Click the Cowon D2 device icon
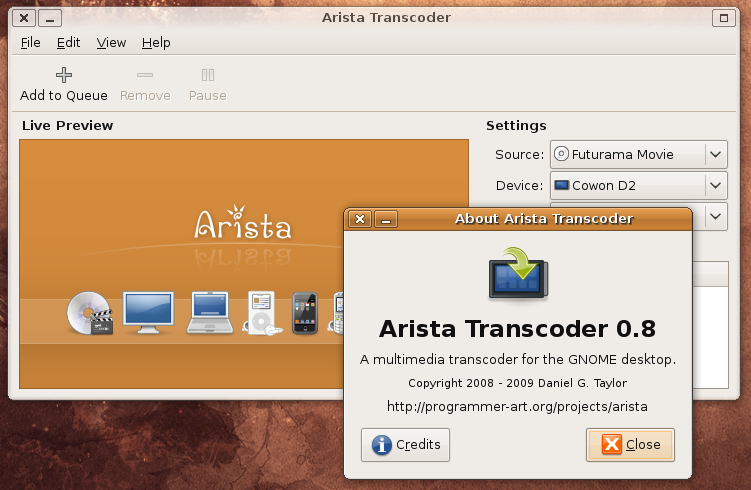 (x=561, y=185)
